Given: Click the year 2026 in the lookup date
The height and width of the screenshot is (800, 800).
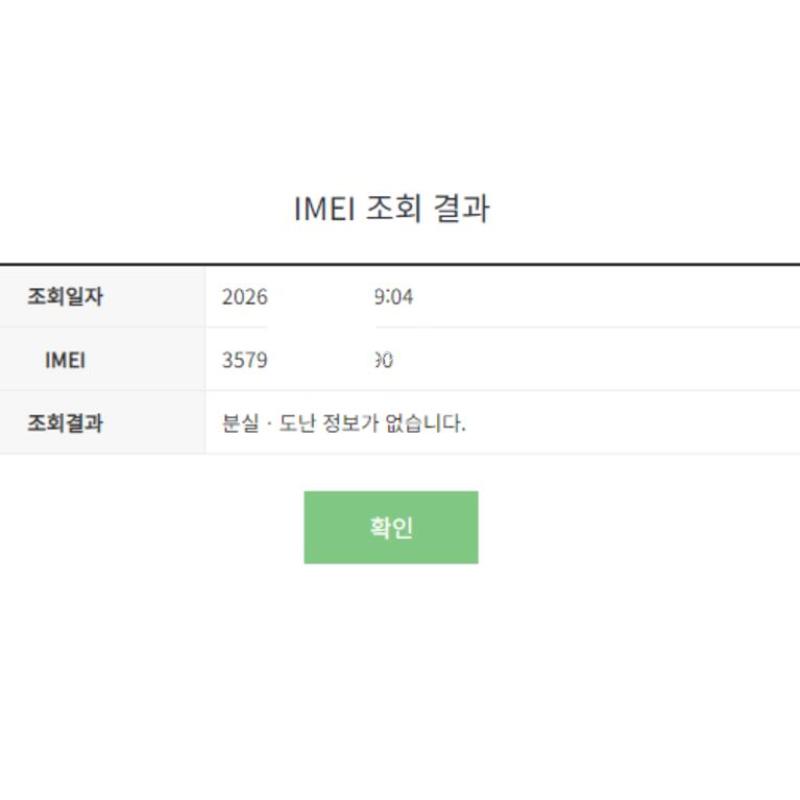Looking at the screenshot, I should pos(244,297).
